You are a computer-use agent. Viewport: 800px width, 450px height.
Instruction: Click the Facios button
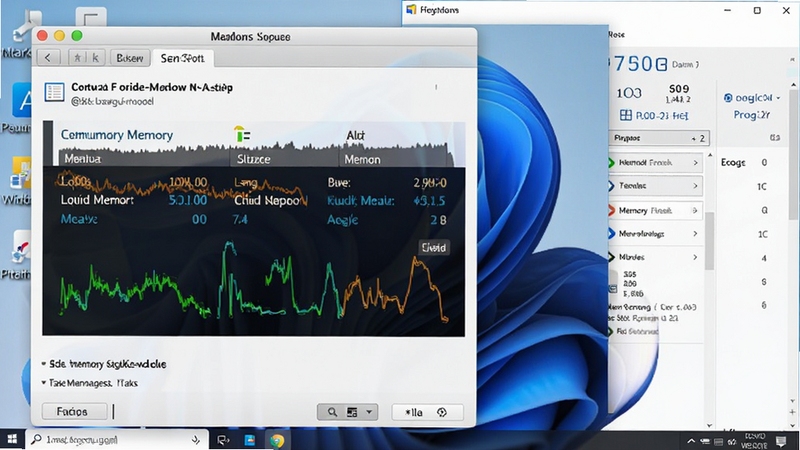pos(72,411)
